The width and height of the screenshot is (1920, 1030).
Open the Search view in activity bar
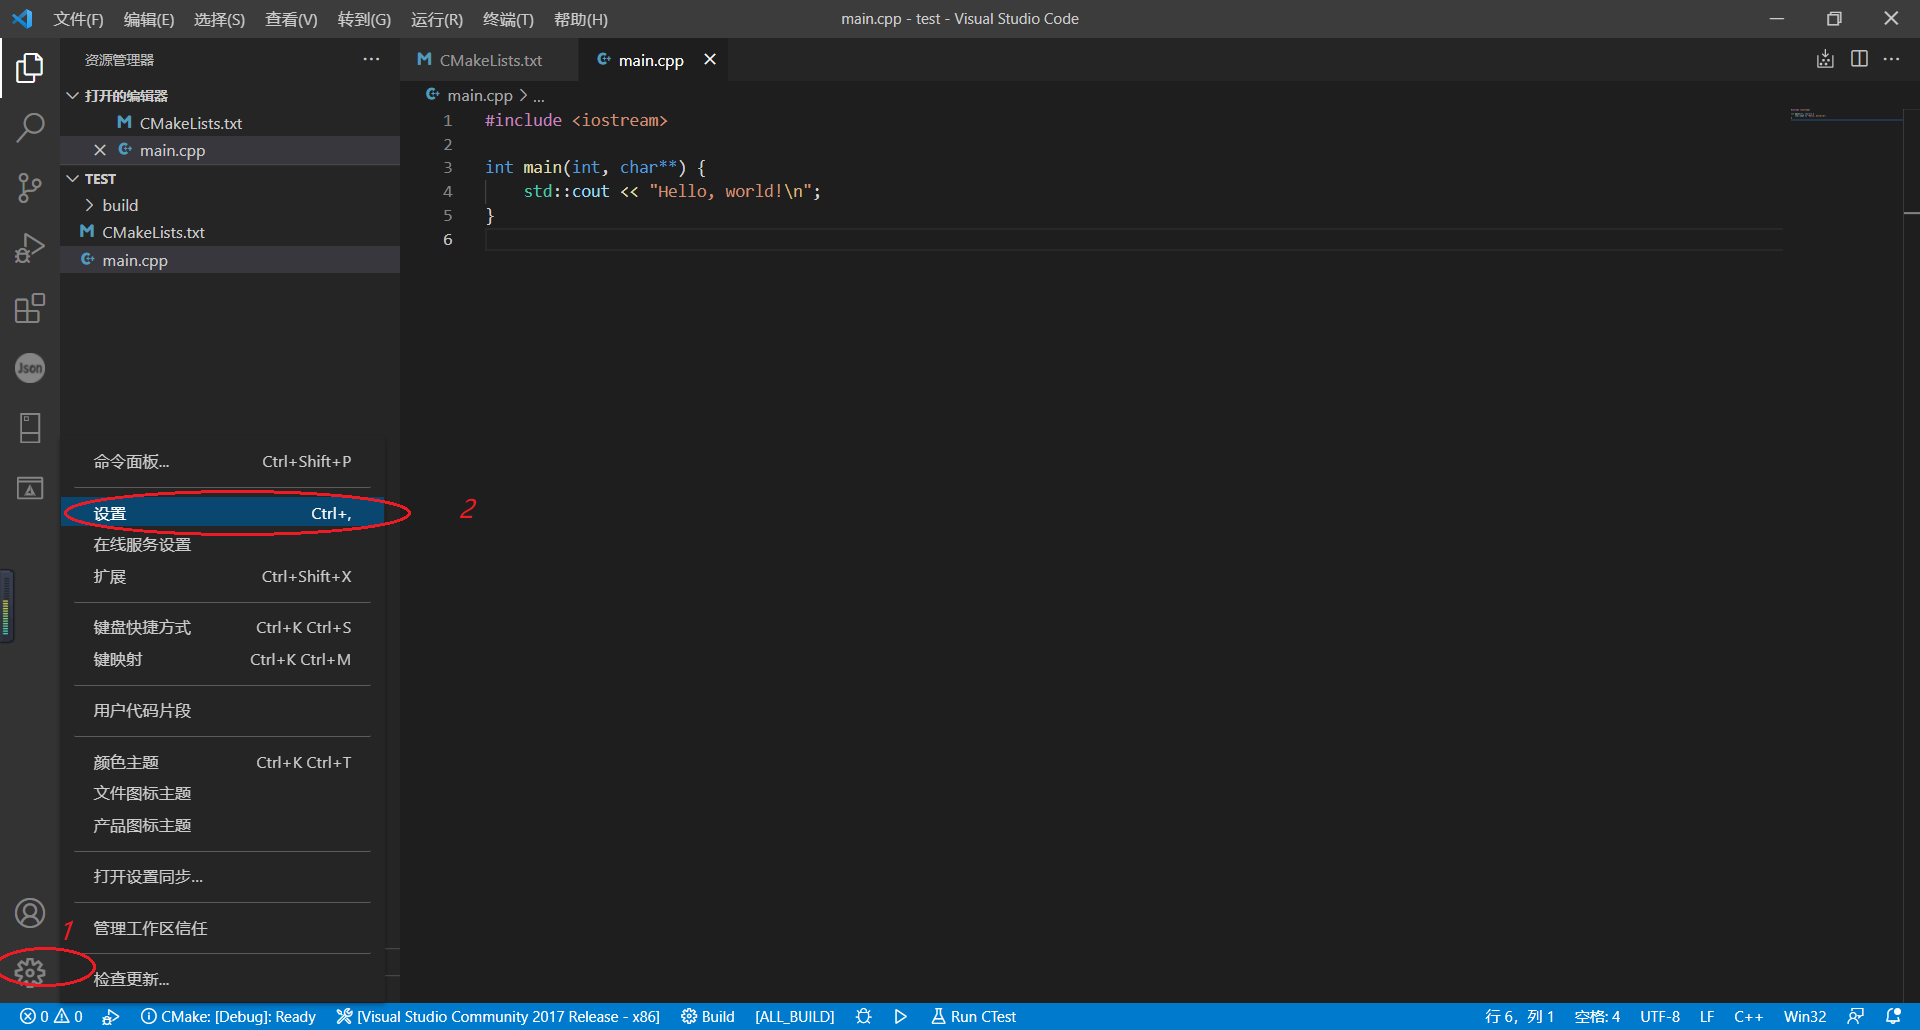click(30, 127)
